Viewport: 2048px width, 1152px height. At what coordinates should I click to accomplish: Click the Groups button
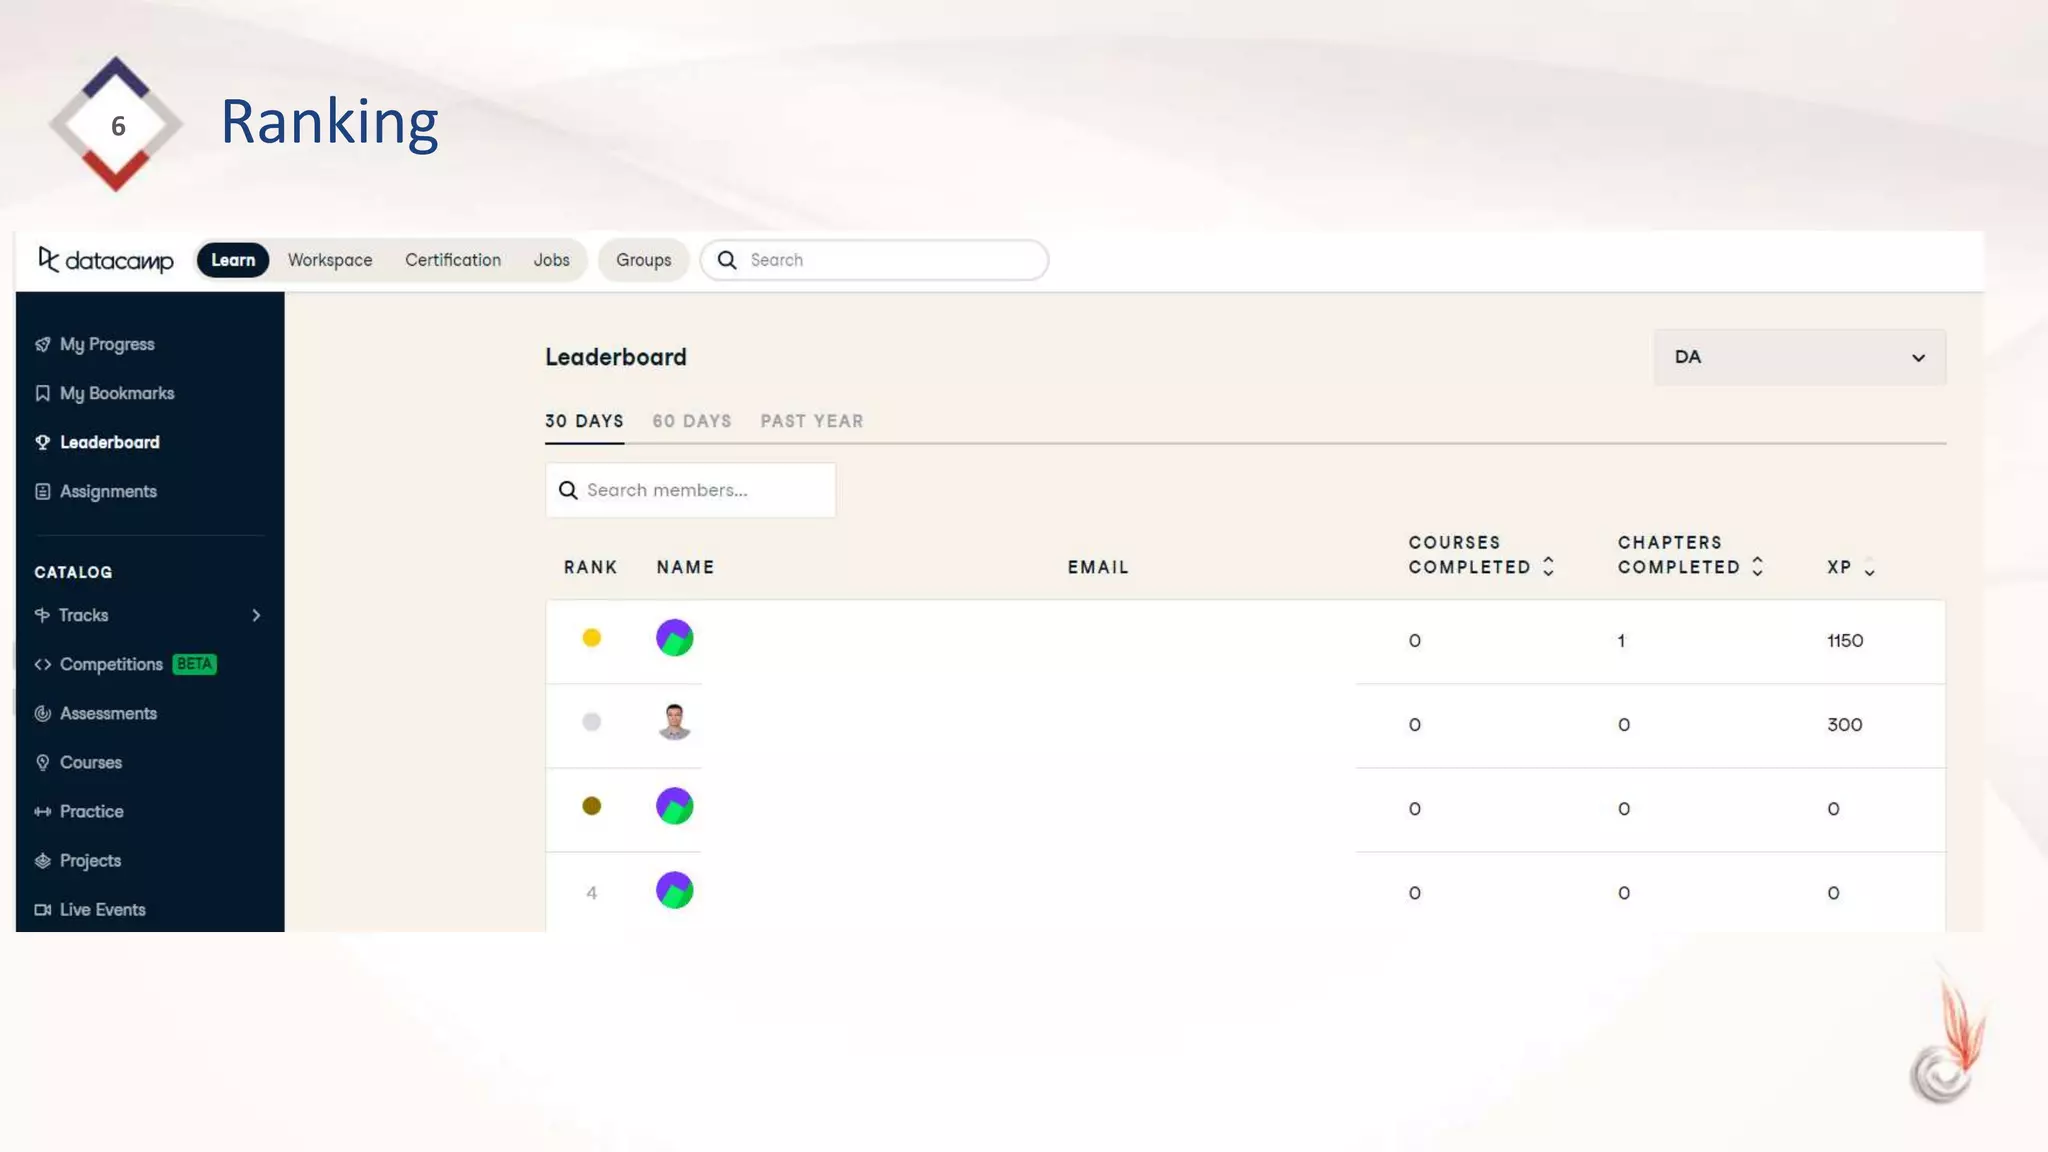click(643, 260)
